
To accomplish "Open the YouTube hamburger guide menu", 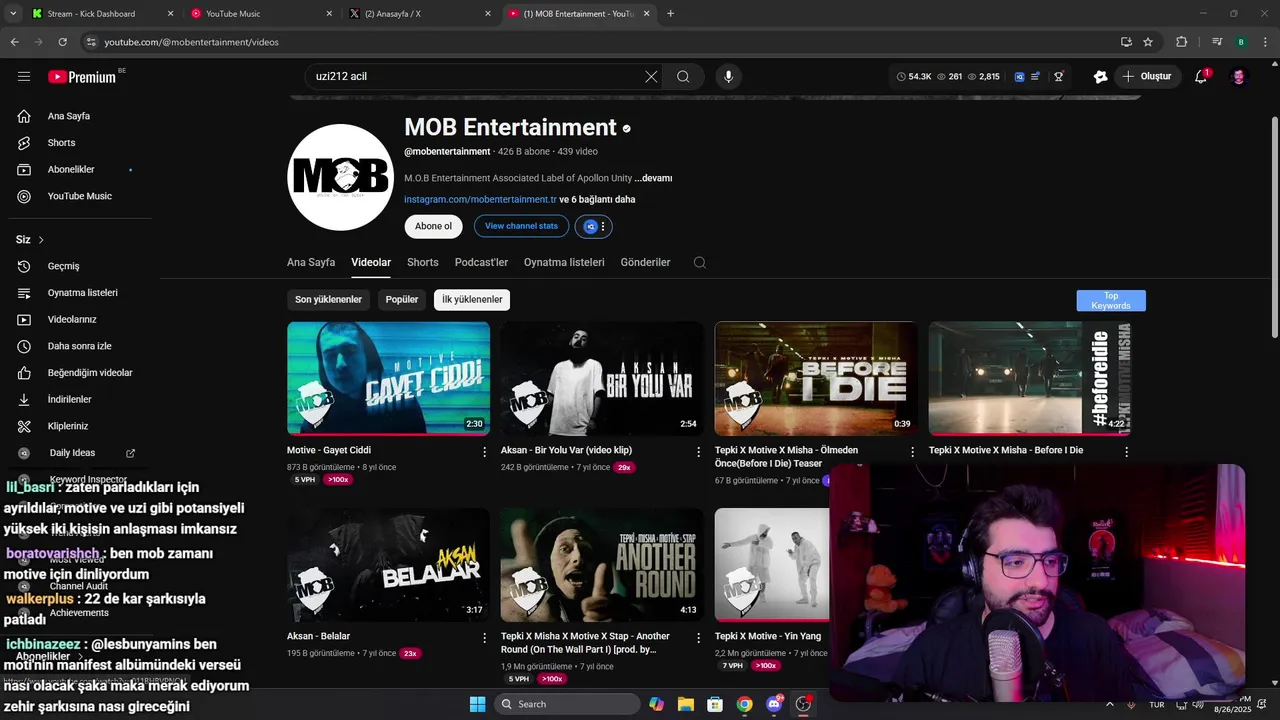I will pyautogui.click(x=24, y=76).
